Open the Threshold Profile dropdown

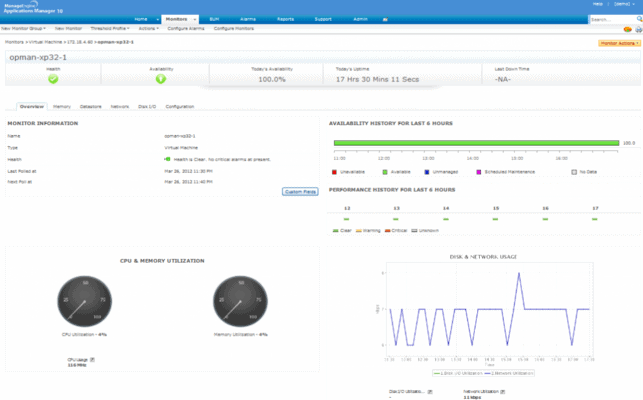pos(110,29)
